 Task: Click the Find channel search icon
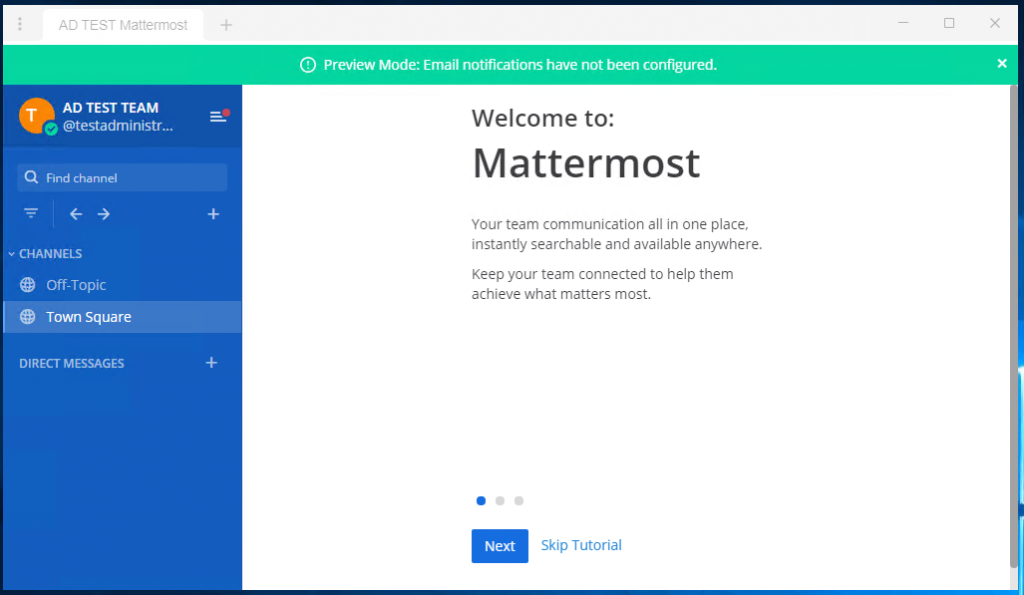31,178
